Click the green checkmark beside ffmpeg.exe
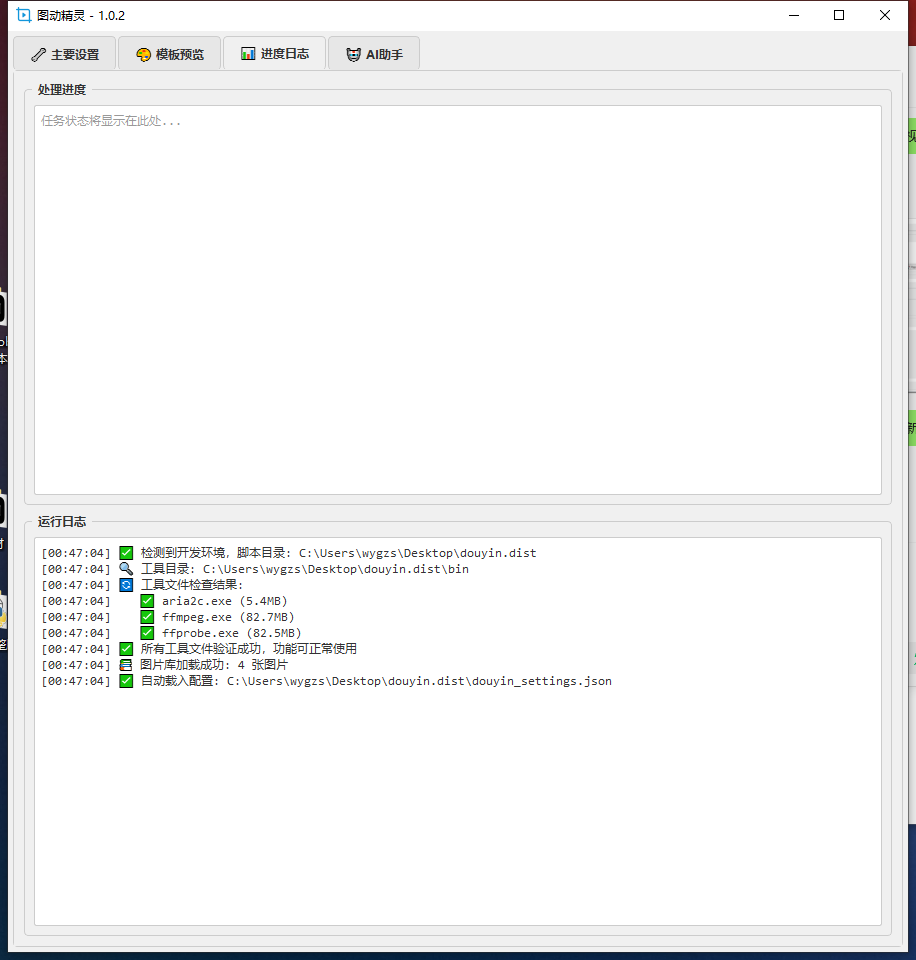Viewport: 916px width, 960px height. (147, 617)
